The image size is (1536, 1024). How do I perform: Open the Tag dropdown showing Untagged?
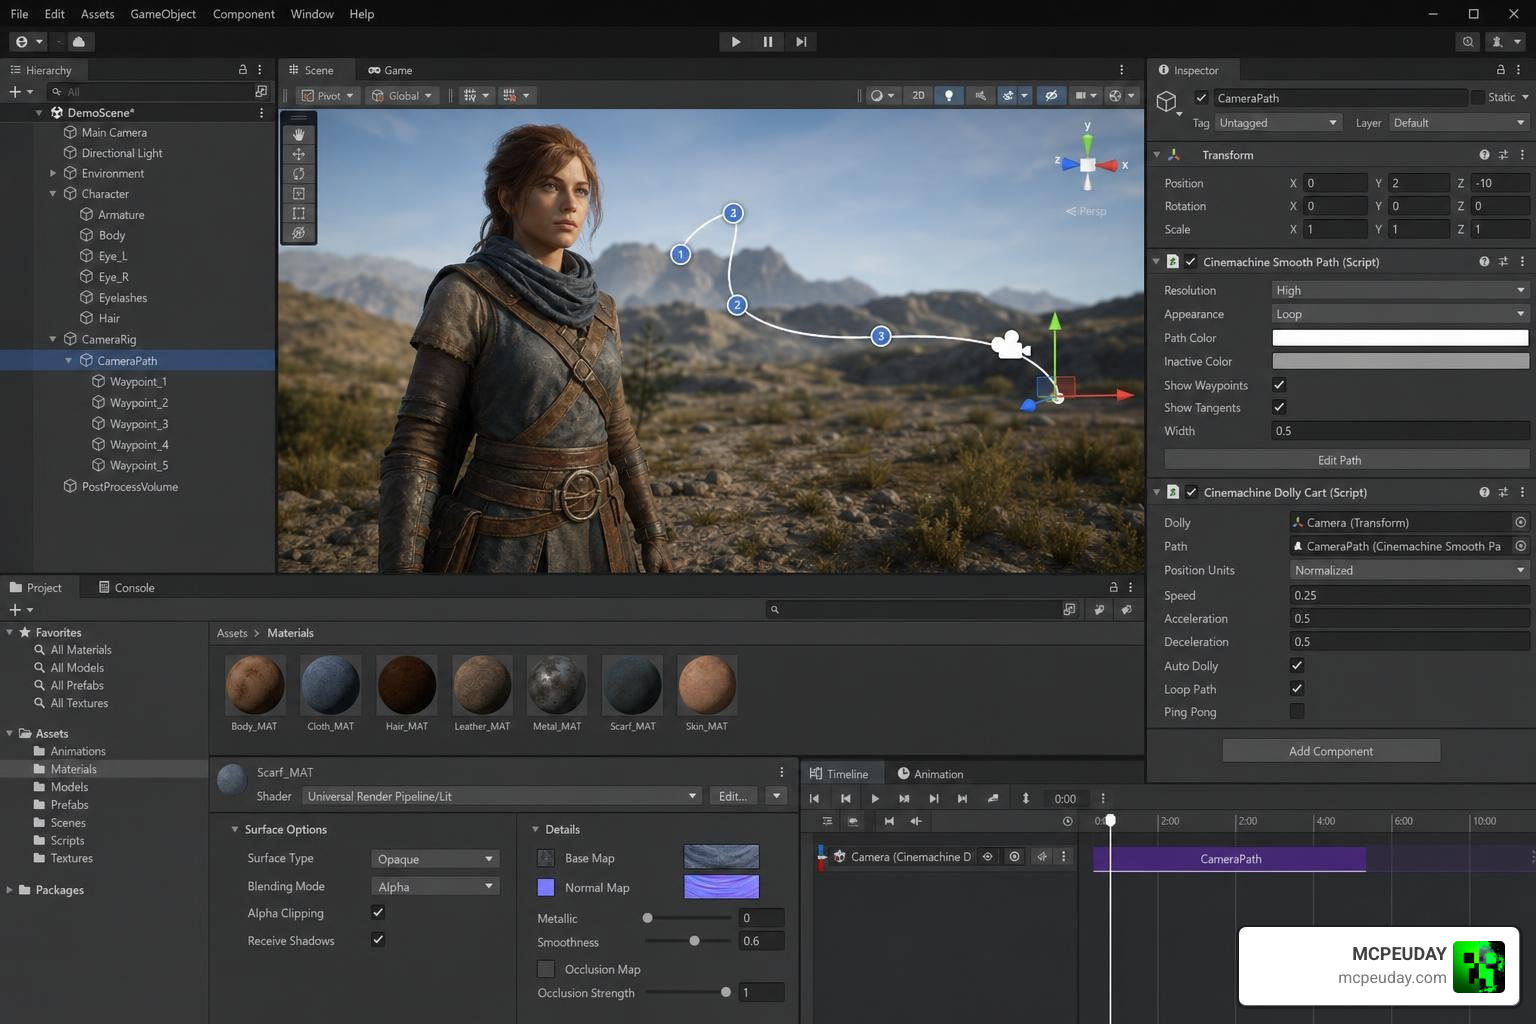pyautogui.click(x=1277, y=123)
